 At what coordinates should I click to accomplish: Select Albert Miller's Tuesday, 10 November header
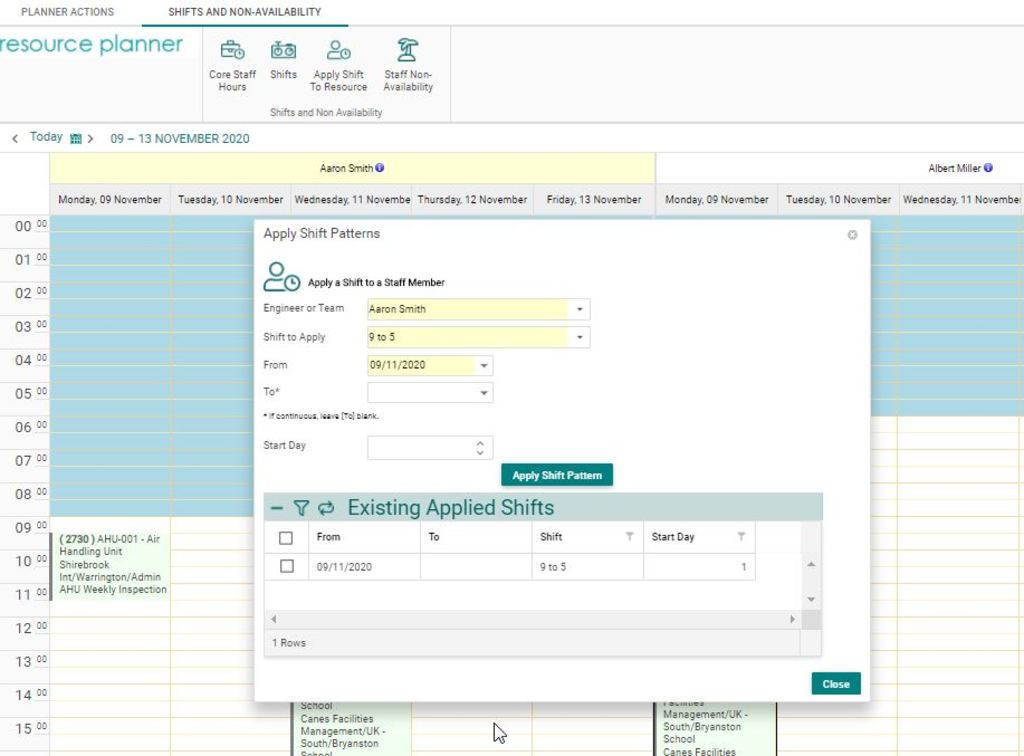(x=839, y=200)
